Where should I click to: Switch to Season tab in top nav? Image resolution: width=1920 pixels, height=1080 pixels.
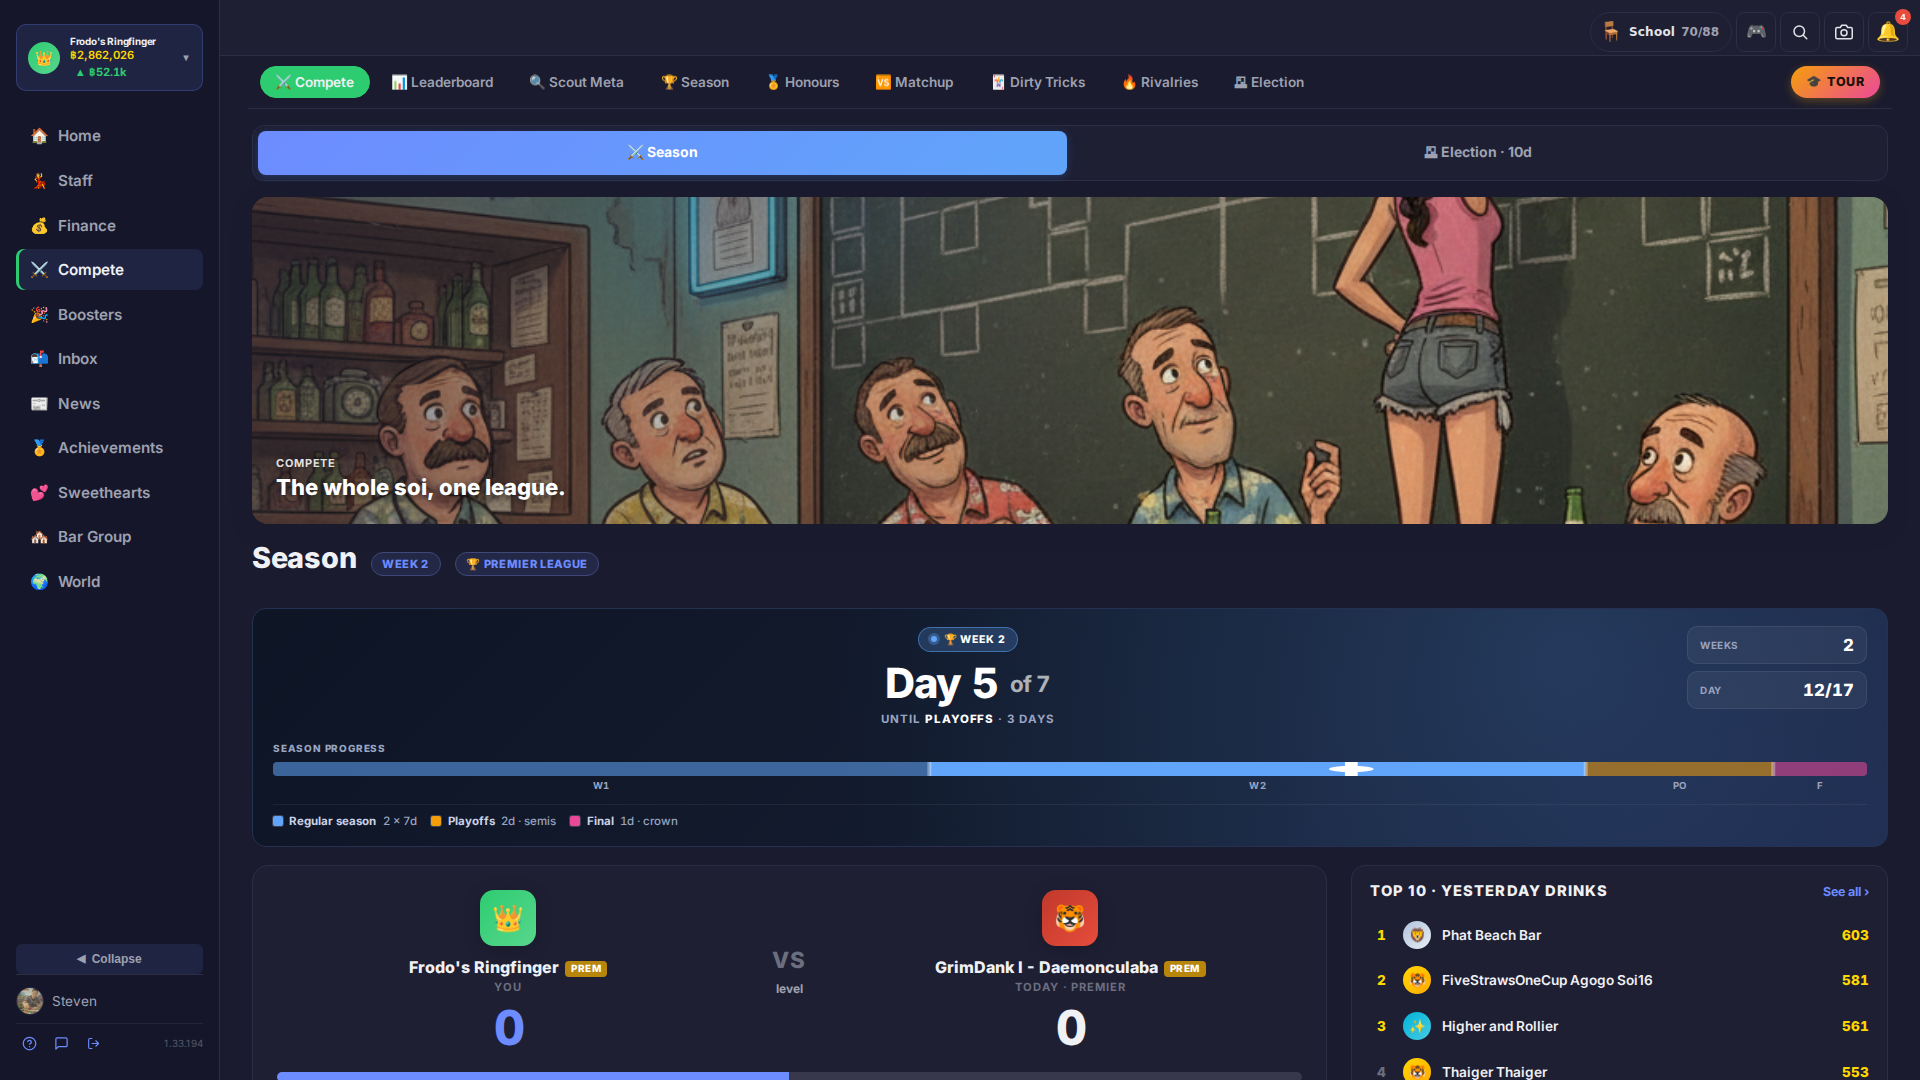coord(695,82)
